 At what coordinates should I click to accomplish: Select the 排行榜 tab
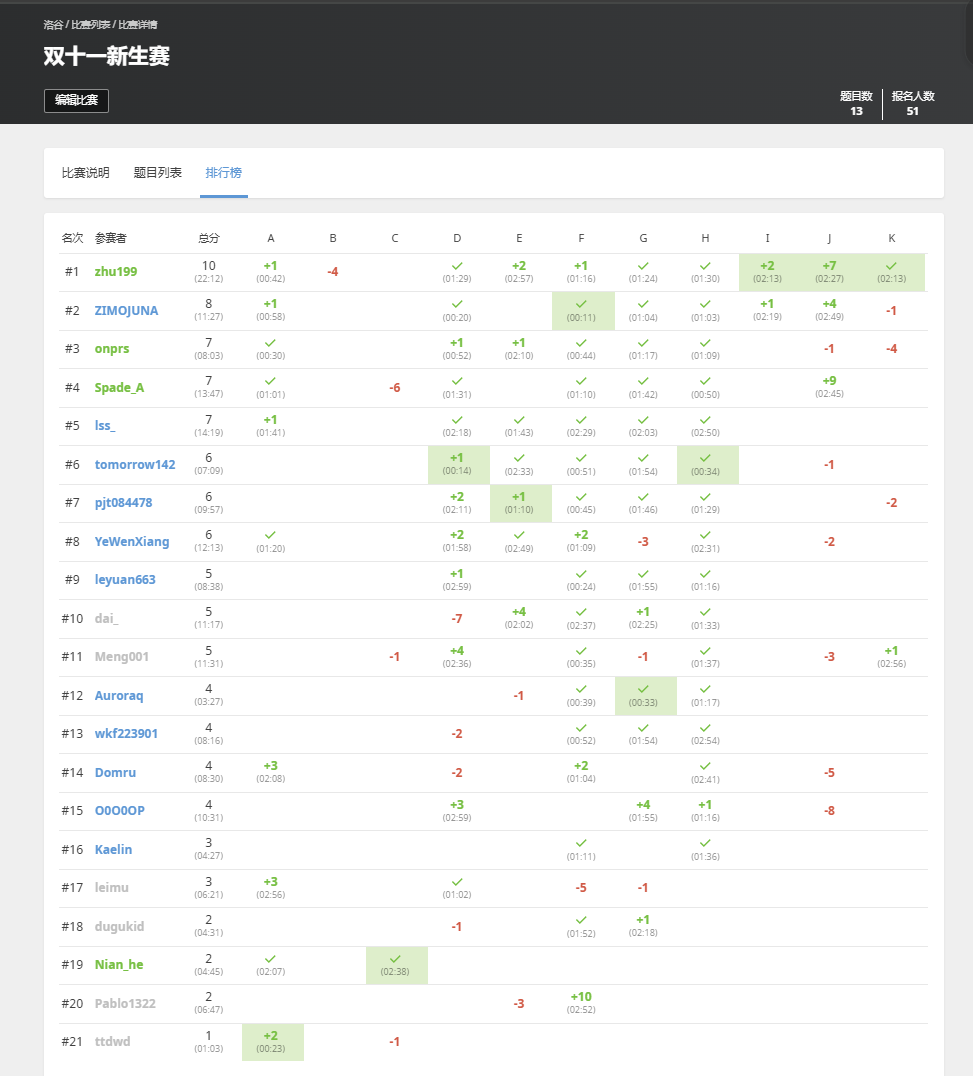point(223,173)
